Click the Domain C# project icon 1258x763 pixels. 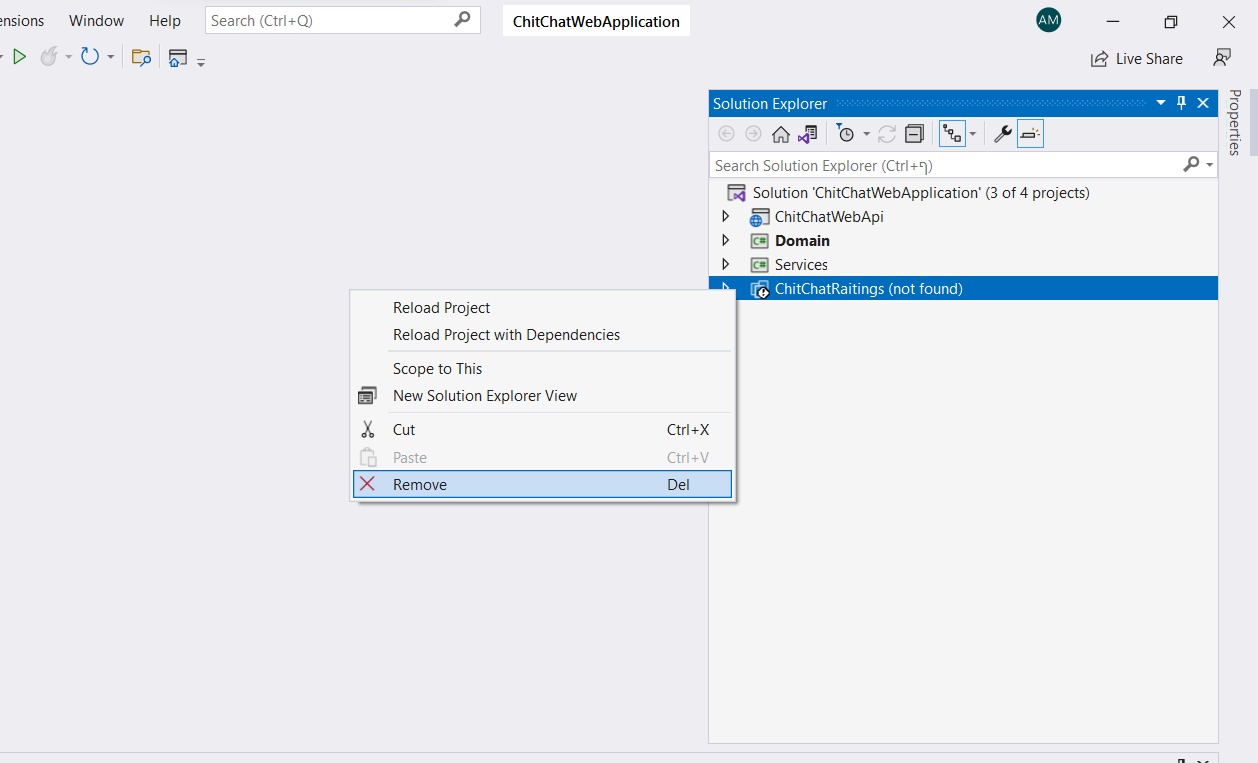pos(760,241)
